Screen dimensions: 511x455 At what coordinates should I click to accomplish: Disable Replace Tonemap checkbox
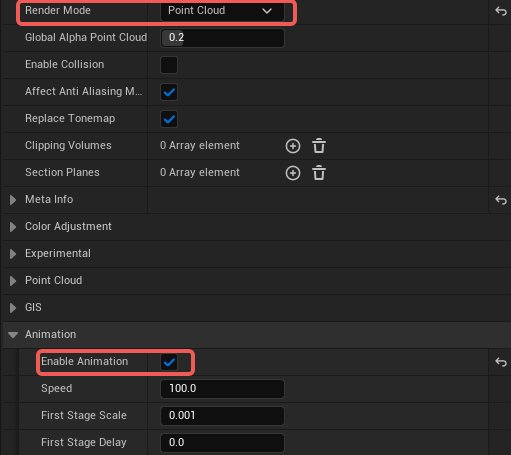click(x=169, y=119)
